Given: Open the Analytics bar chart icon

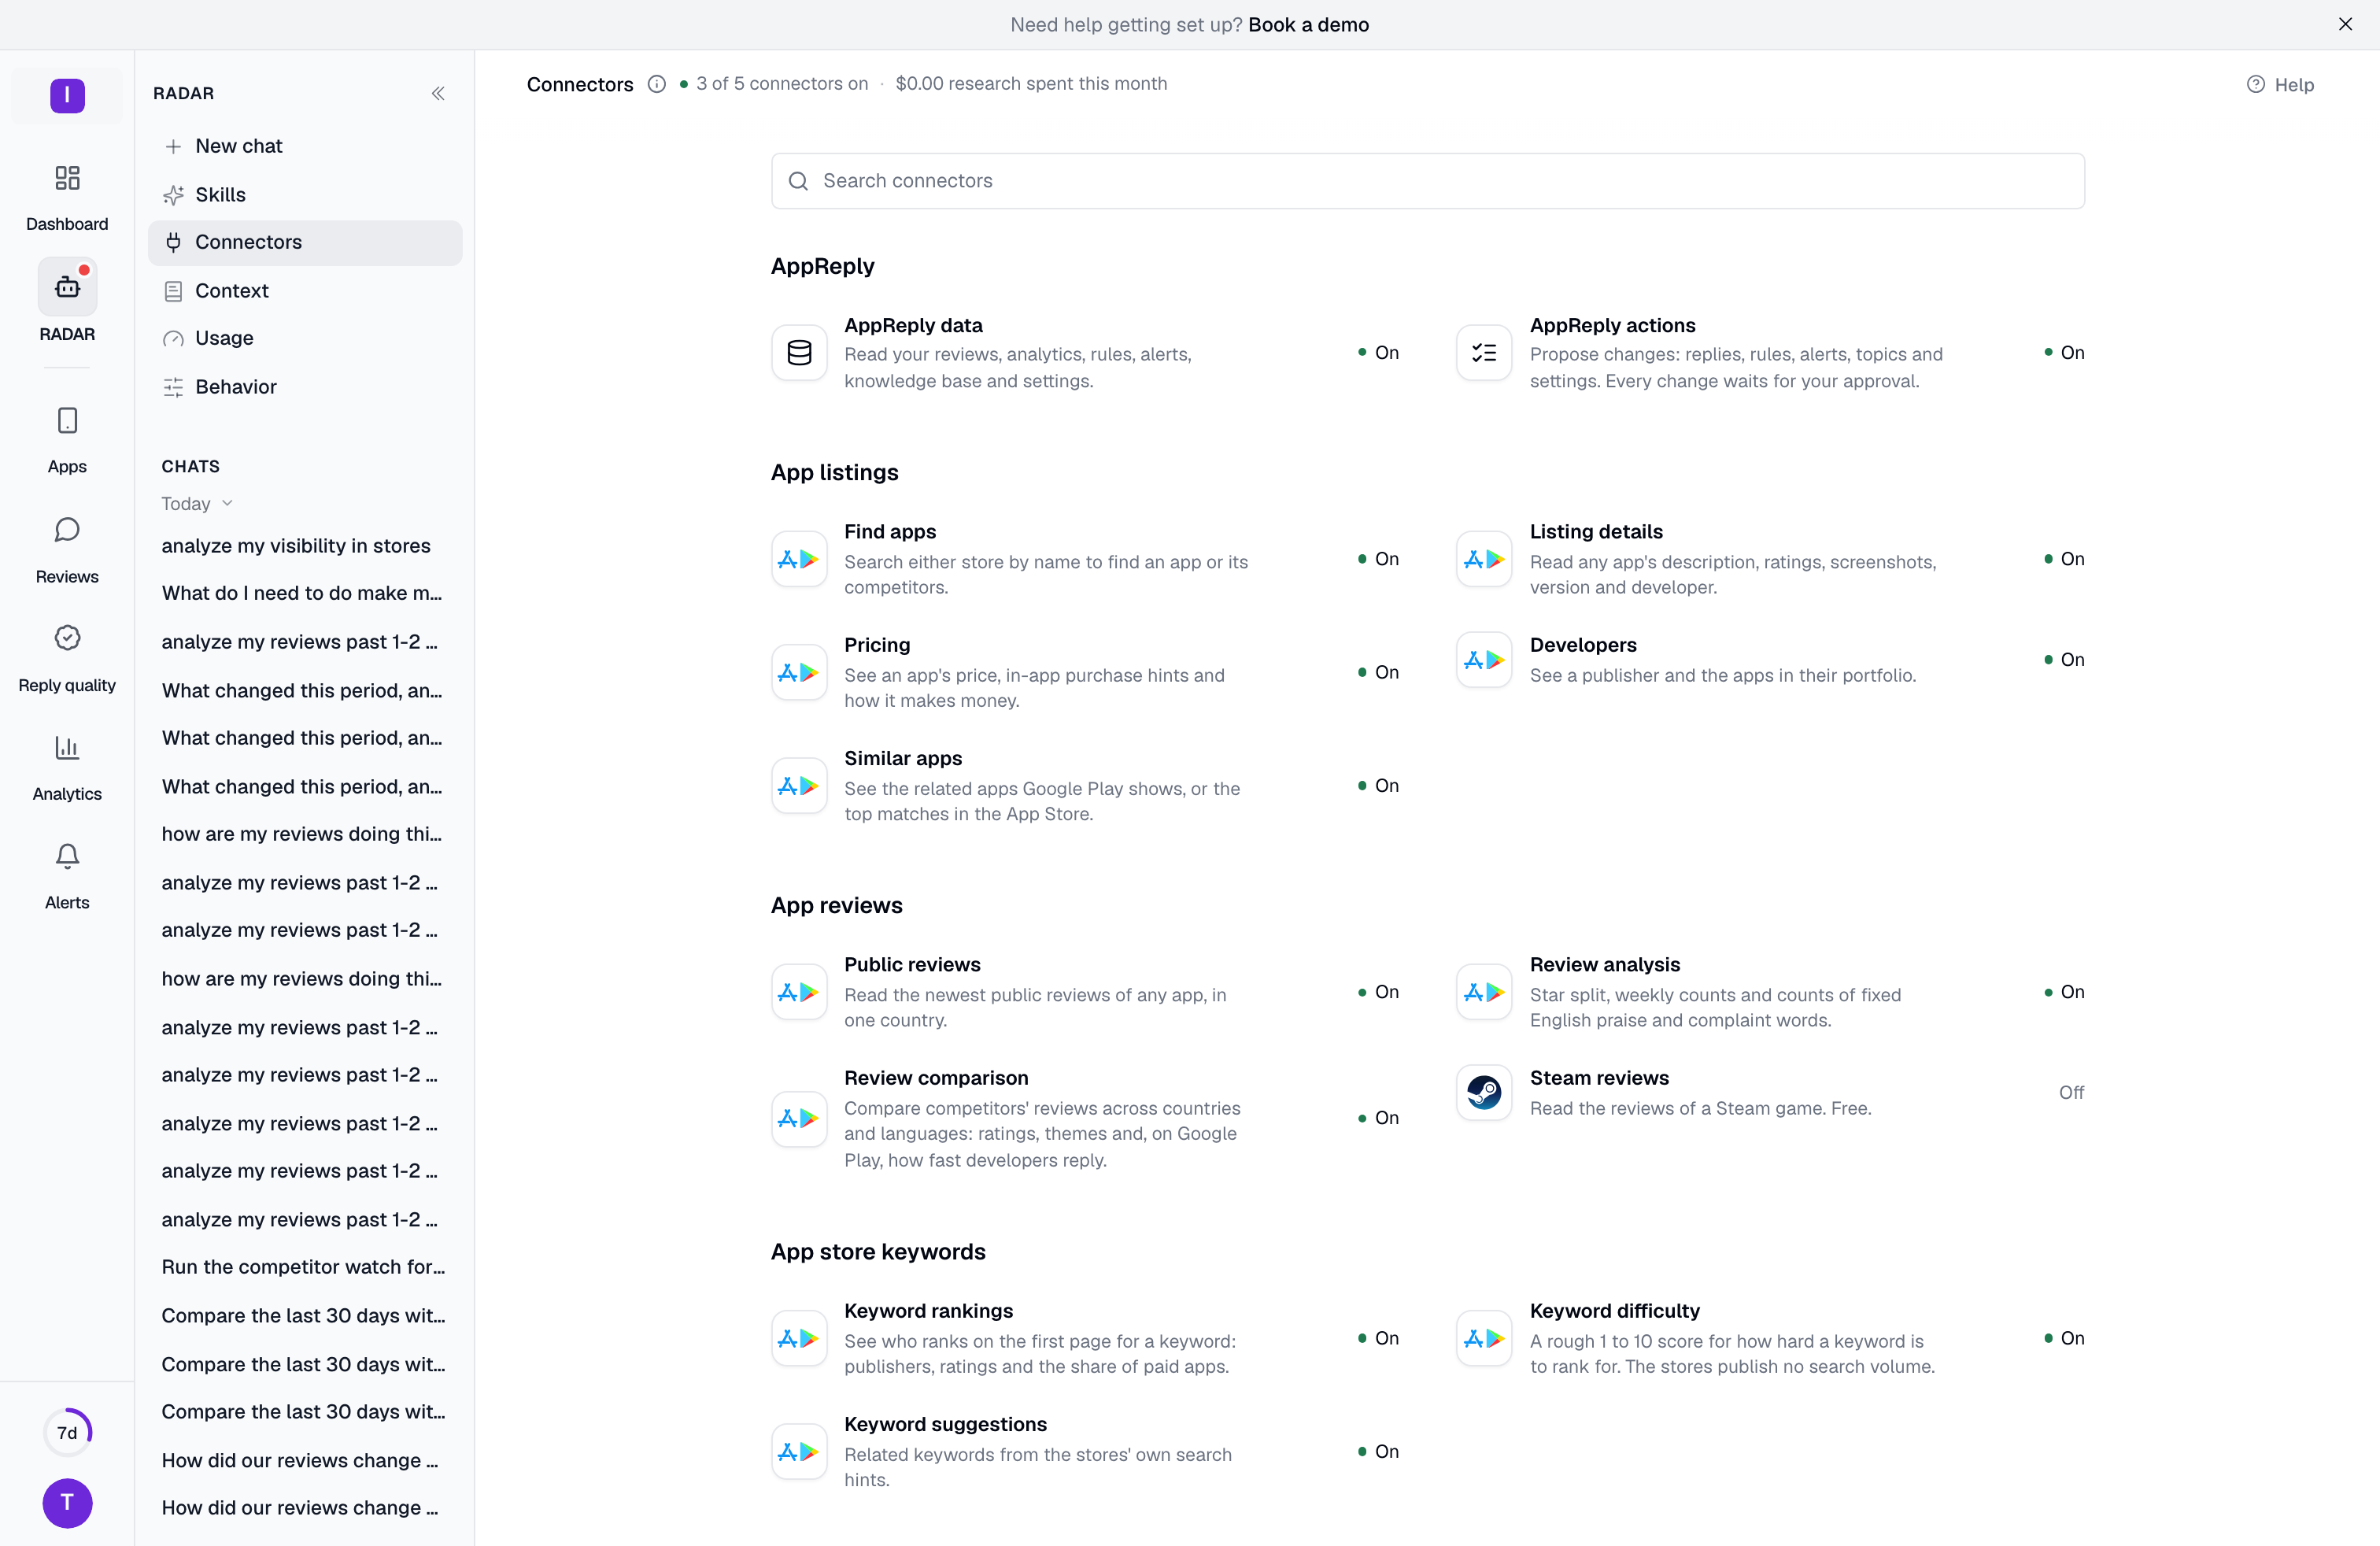Looking at the screenshot, I should click(67, 747).
